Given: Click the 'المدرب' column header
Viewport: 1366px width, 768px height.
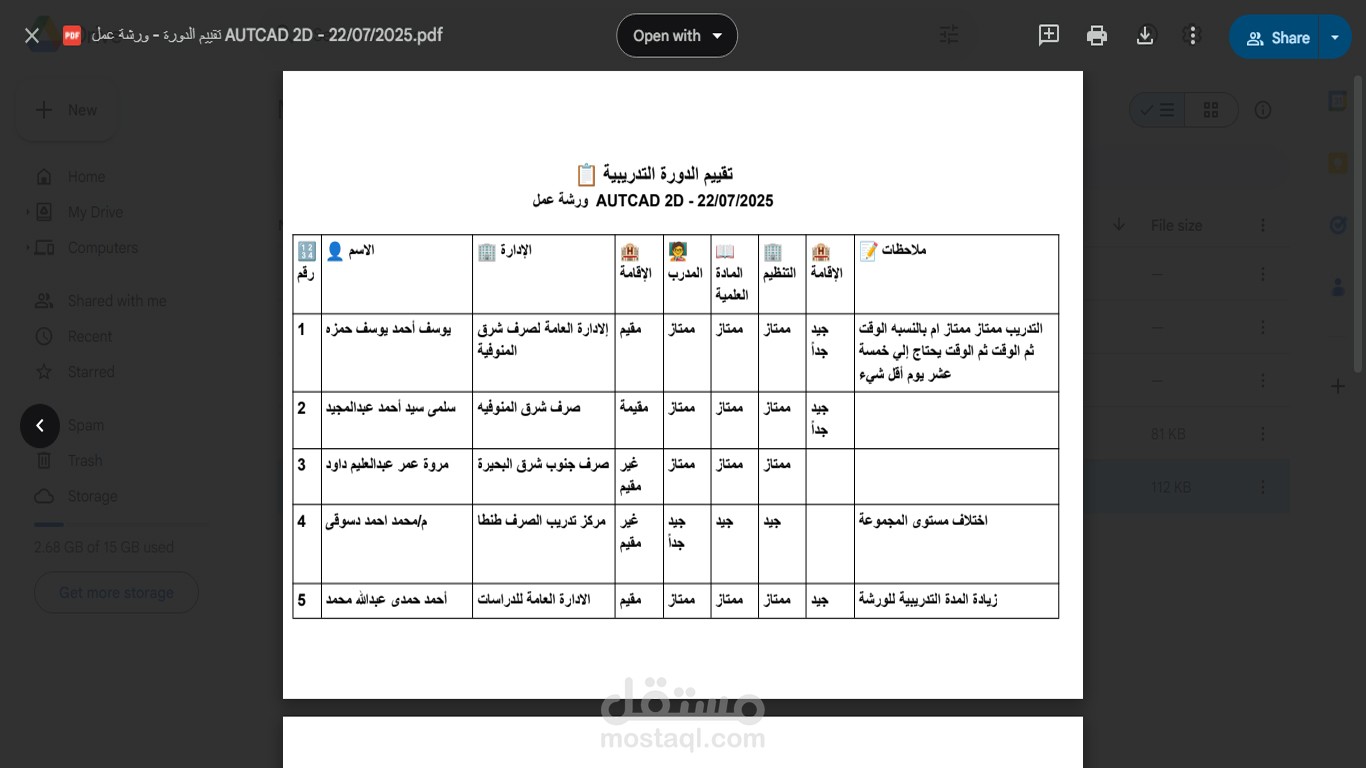Looking at the screenshot, I should (686, 273).
